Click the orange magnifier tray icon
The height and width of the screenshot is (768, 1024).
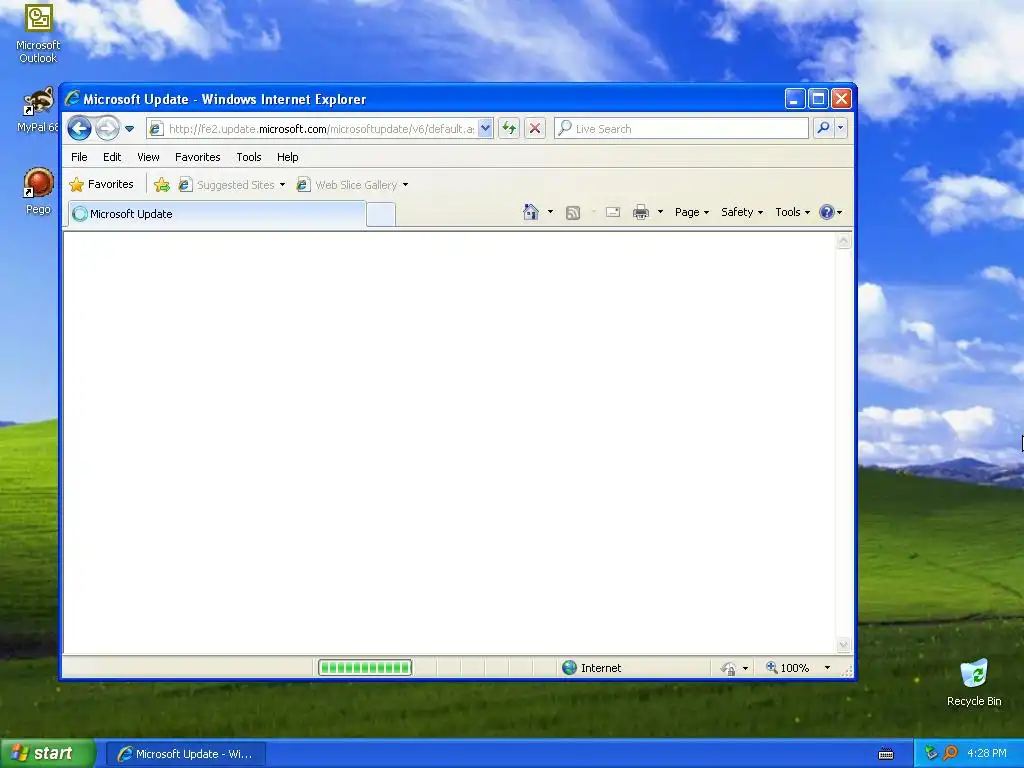coord(950,753)
